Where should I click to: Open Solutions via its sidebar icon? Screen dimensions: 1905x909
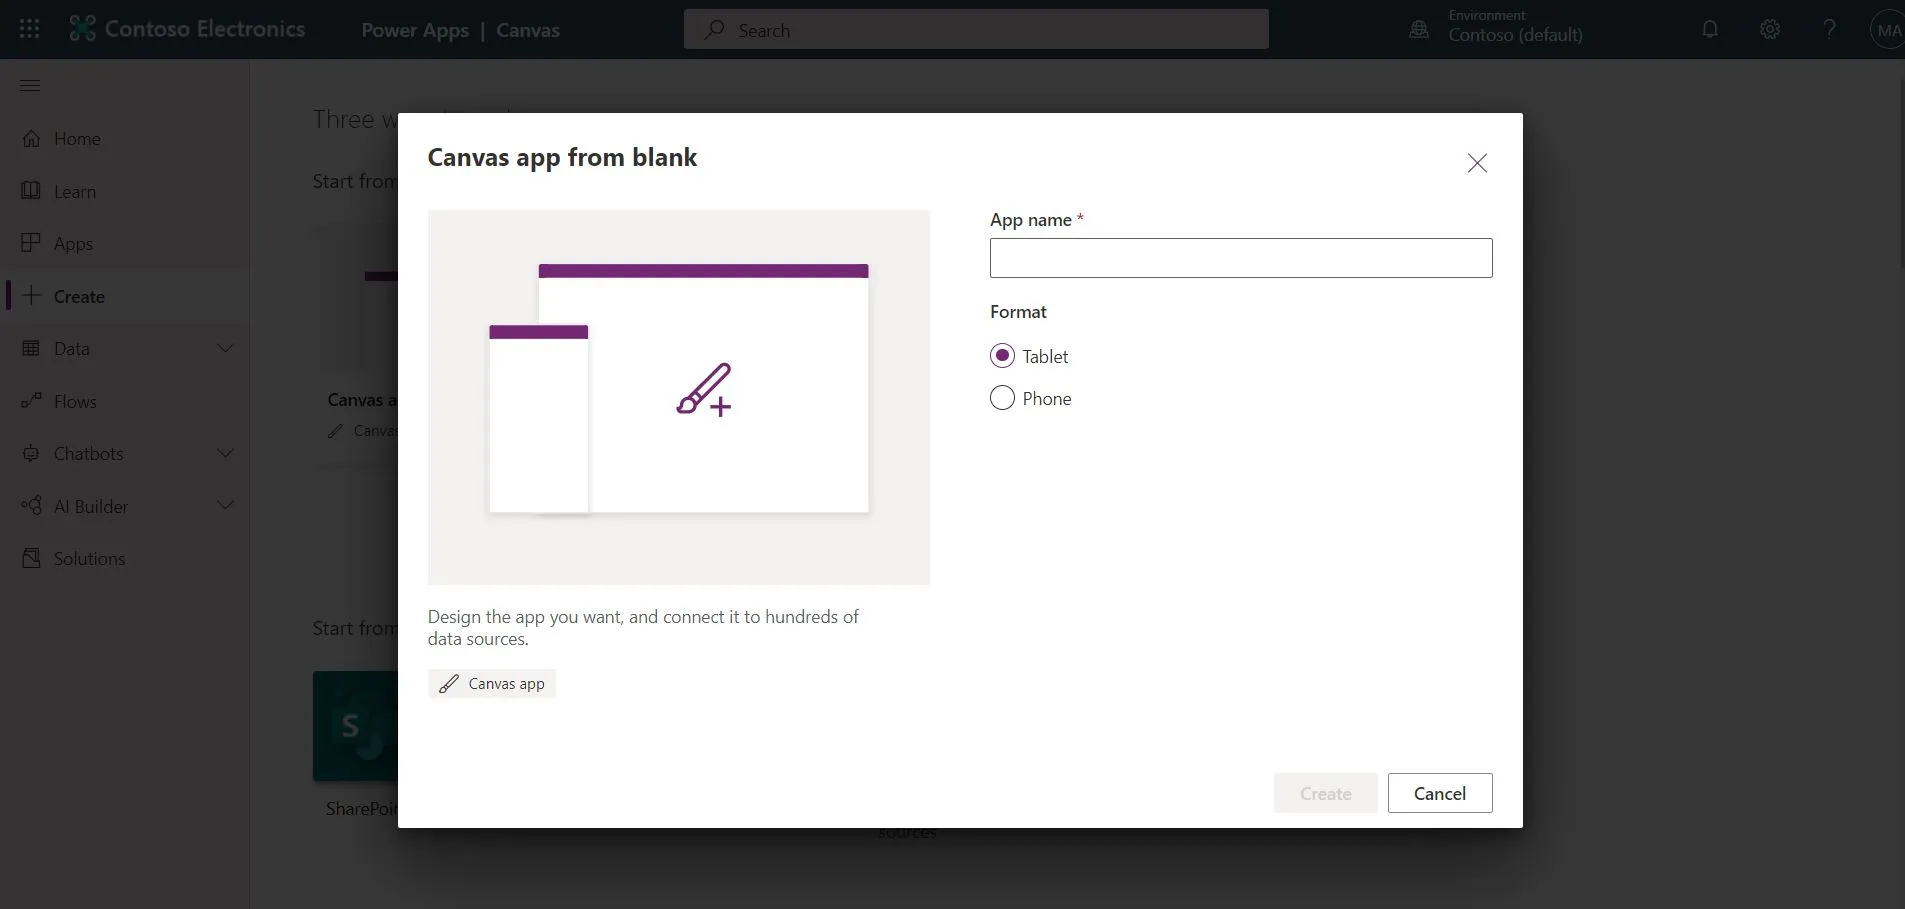[x=31, y=557]
